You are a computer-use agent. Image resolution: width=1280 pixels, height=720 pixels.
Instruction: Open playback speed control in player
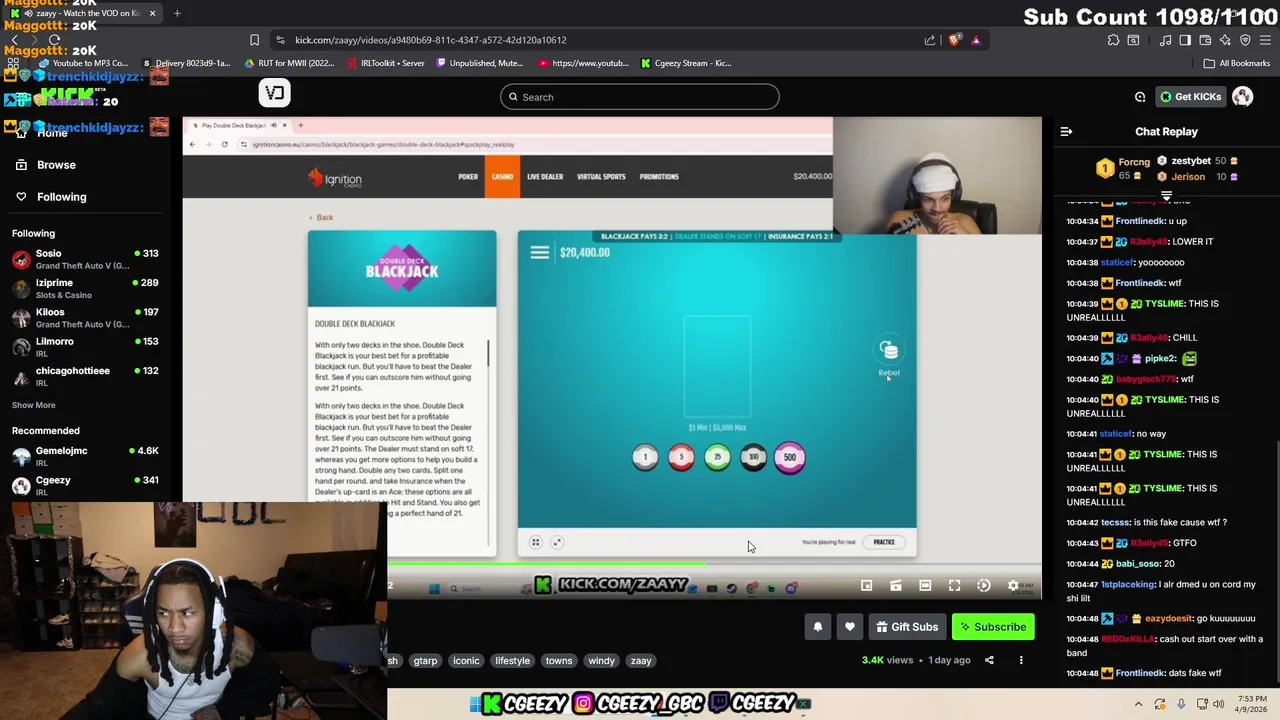(984, 586)
